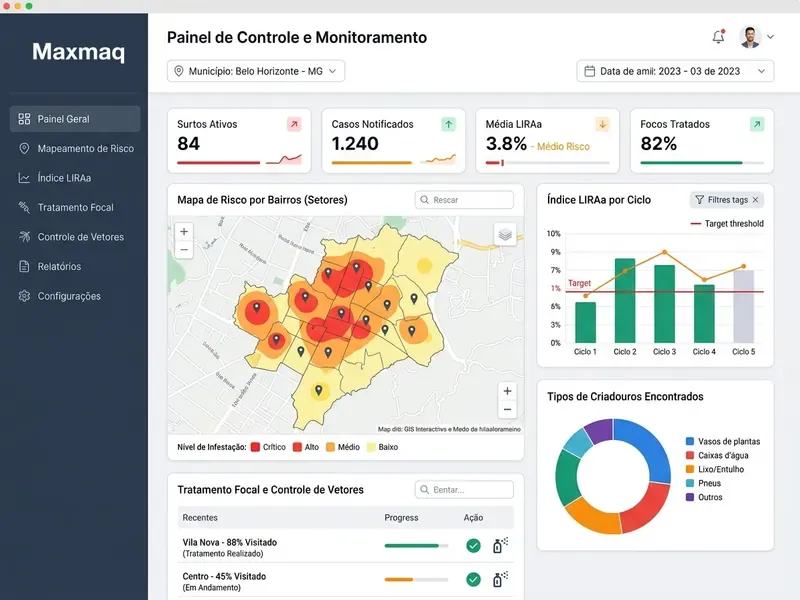Screen dimensions: 800x600
Task: Select Painel Geral in the sidebar
Action: coord(75,119)
